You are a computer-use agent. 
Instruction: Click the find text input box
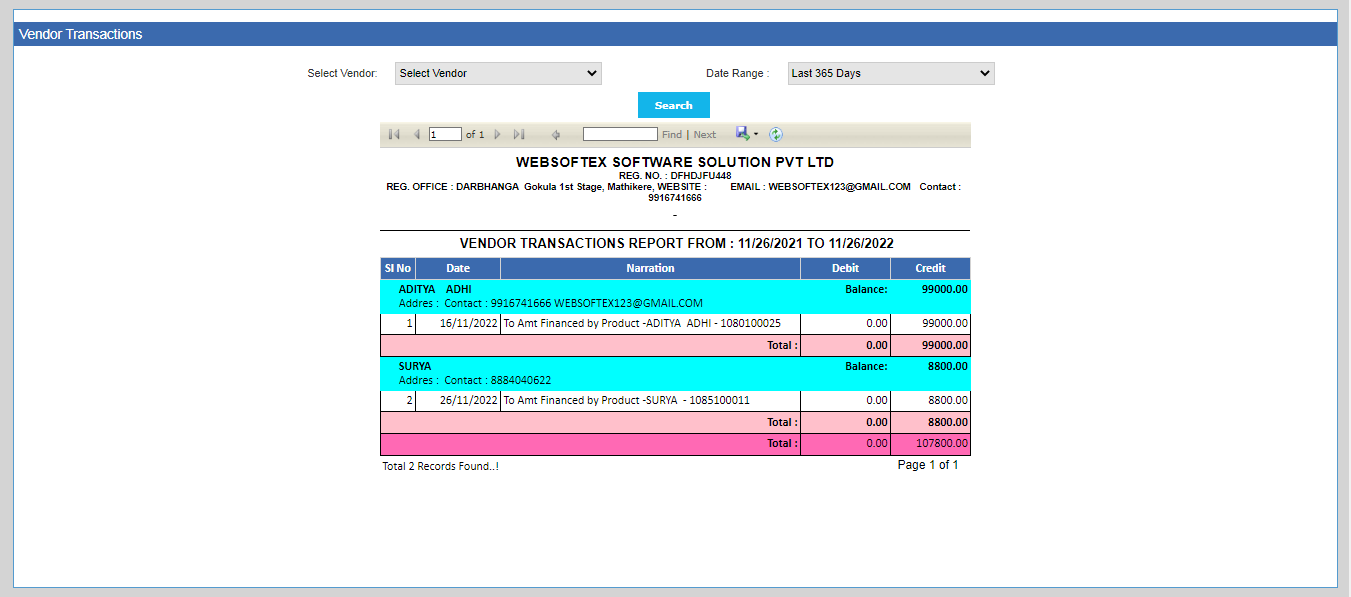(x=620, y=134)
